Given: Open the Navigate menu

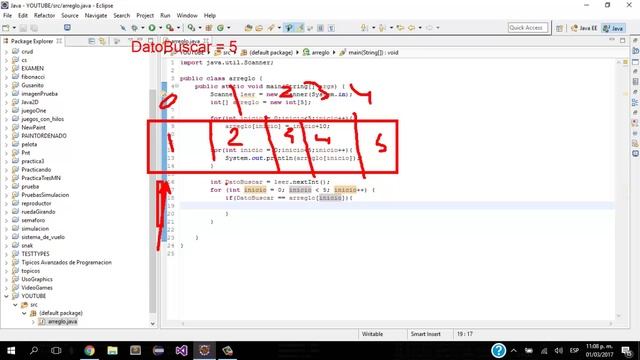Looking at the screenshot, I should 96,16.
